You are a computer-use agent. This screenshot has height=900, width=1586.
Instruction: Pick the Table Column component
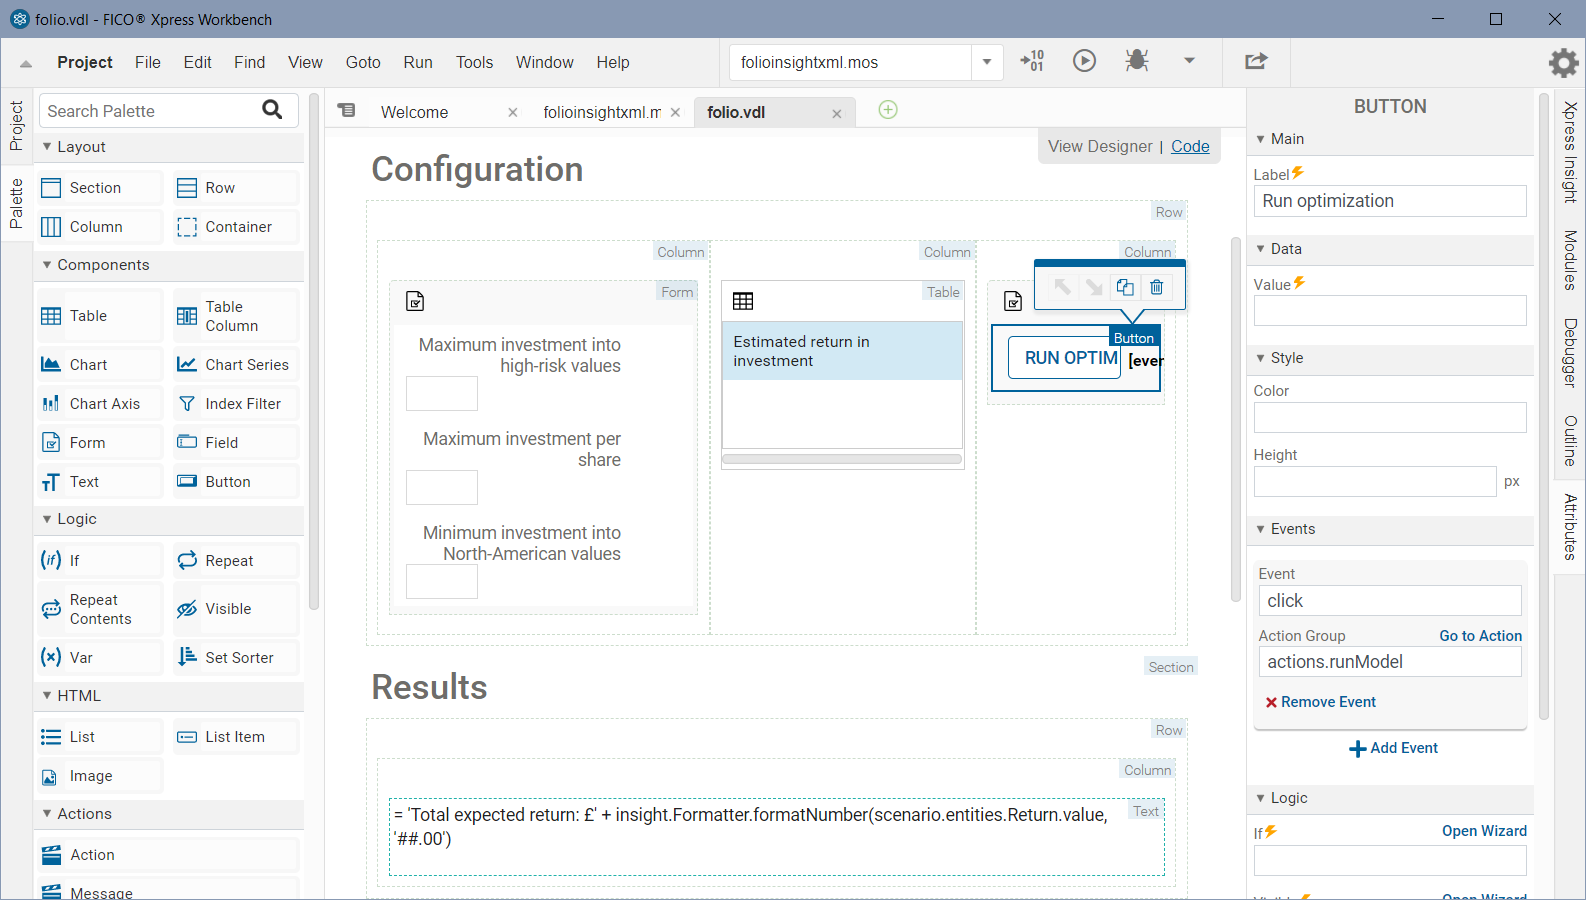[x=236, y=316]
